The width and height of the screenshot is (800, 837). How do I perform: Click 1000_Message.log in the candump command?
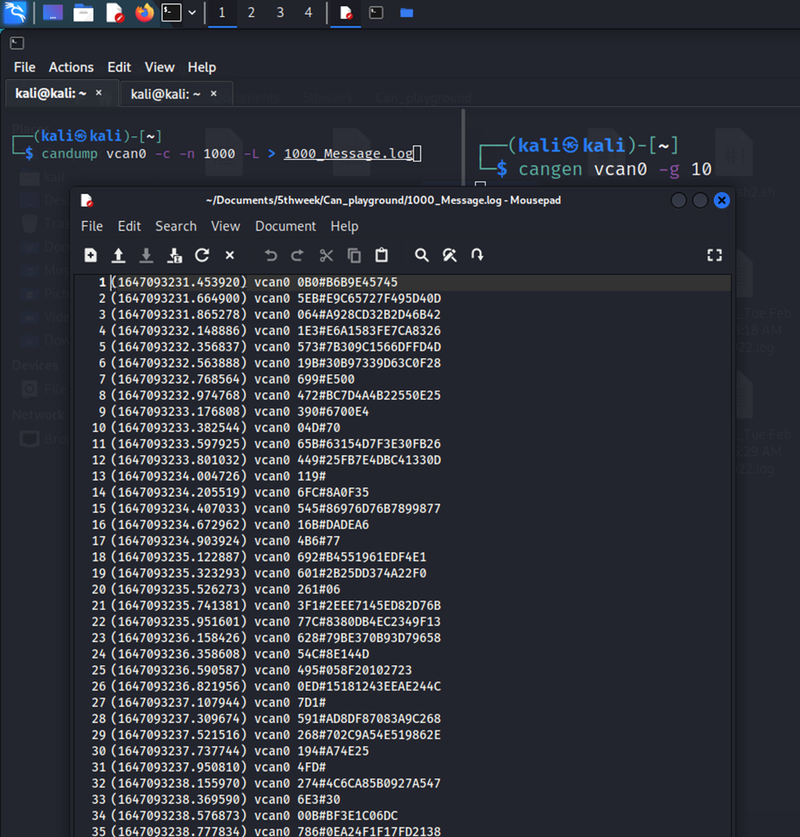[x=348, y=154]
